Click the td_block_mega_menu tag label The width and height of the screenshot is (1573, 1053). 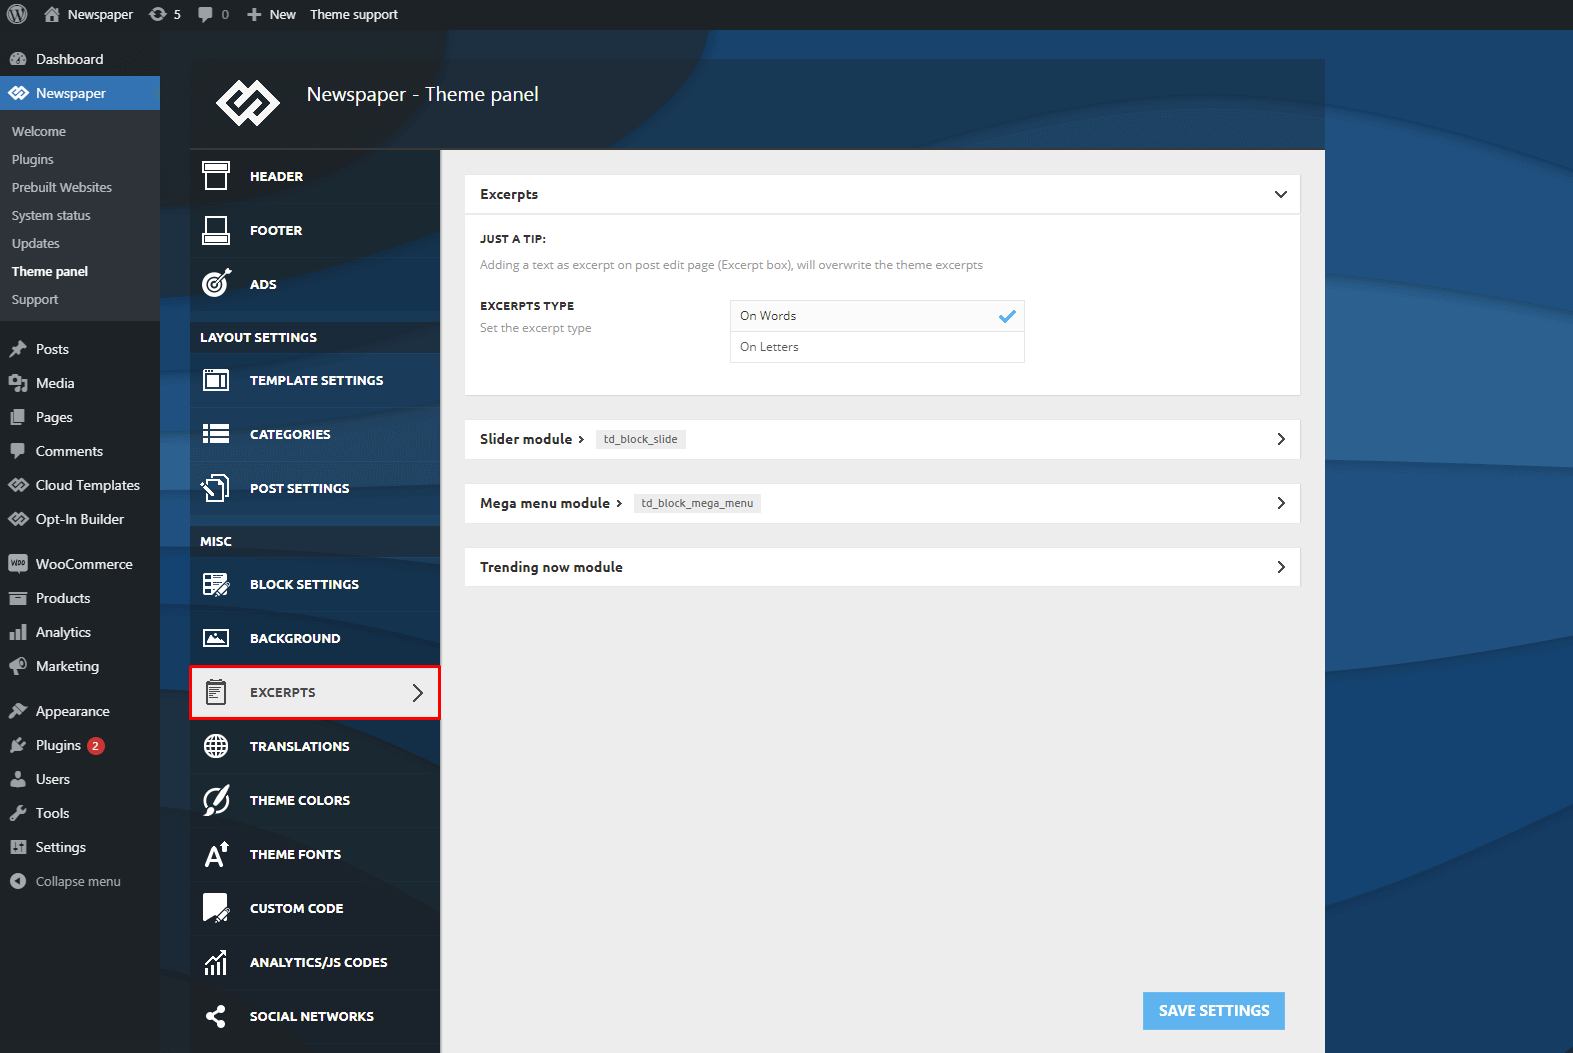click(x=697, y=503)
